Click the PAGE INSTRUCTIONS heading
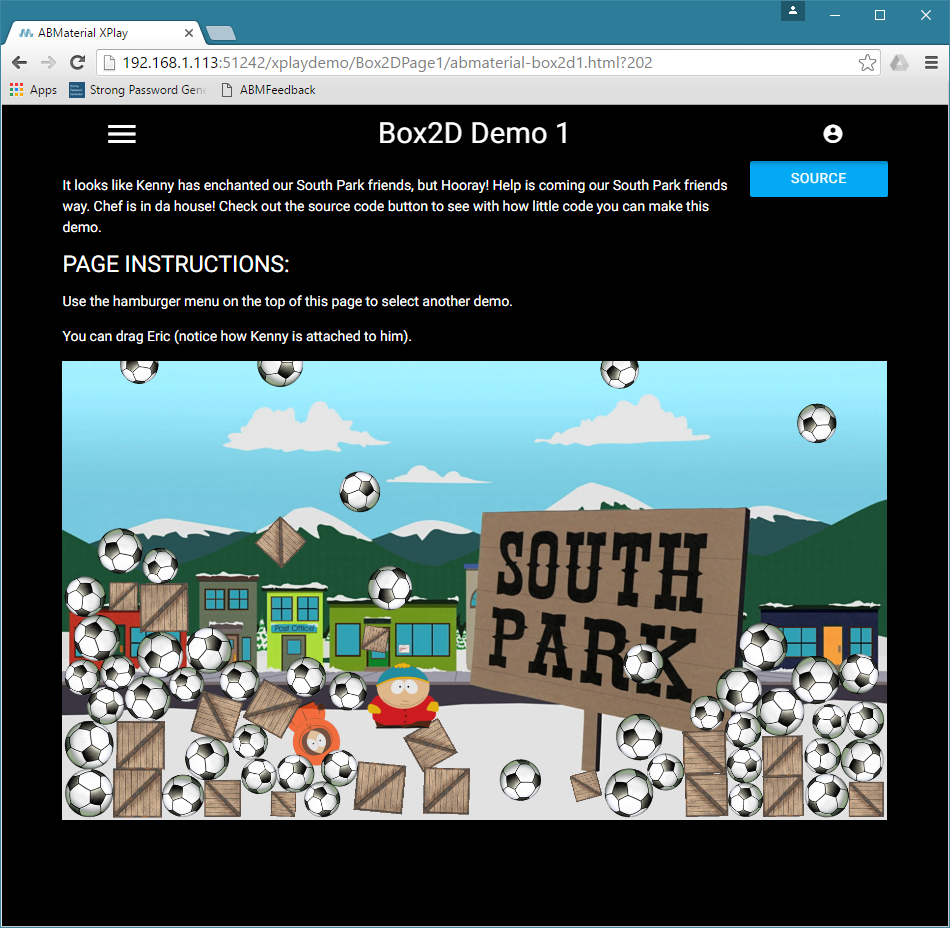Screen dimensions: 950x928 (x=176, y=264)
